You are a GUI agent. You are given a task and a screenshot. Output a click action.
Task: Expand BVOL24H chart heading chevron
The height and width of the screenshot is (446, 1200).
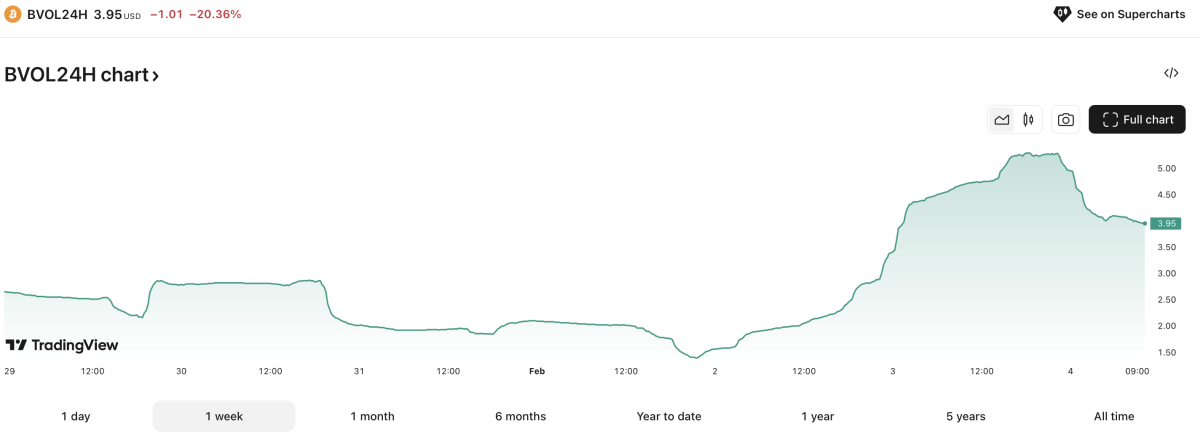[x=155, y=75]
